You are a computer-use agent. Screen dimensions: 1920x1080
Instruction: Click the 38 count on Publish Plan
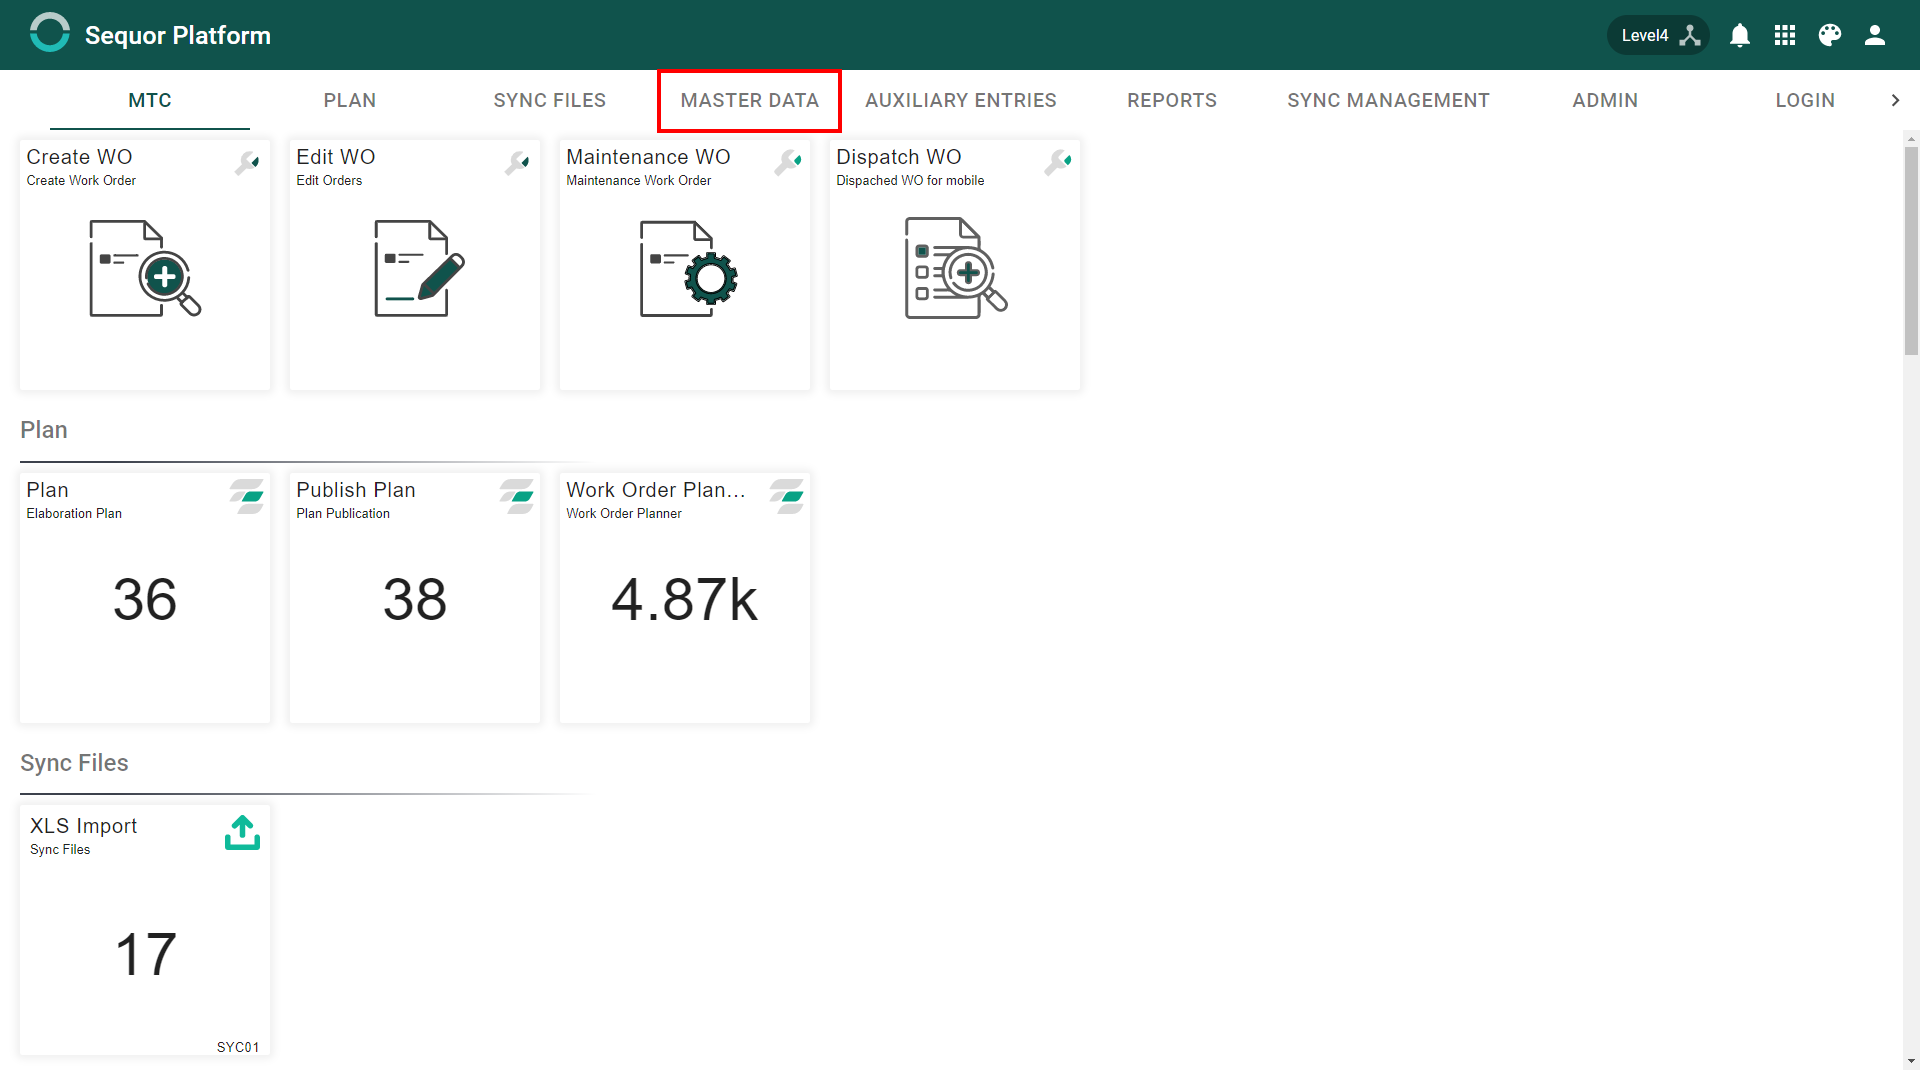415,600
